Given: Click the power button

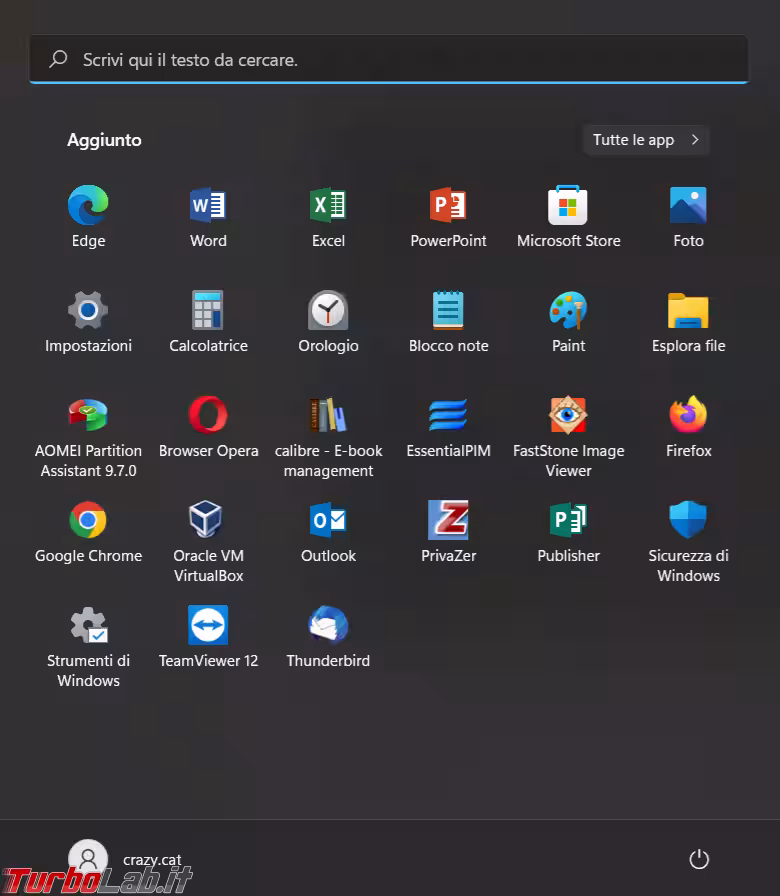Looking at the screenshot, I should pyautogui.click(x=699, y=859).
